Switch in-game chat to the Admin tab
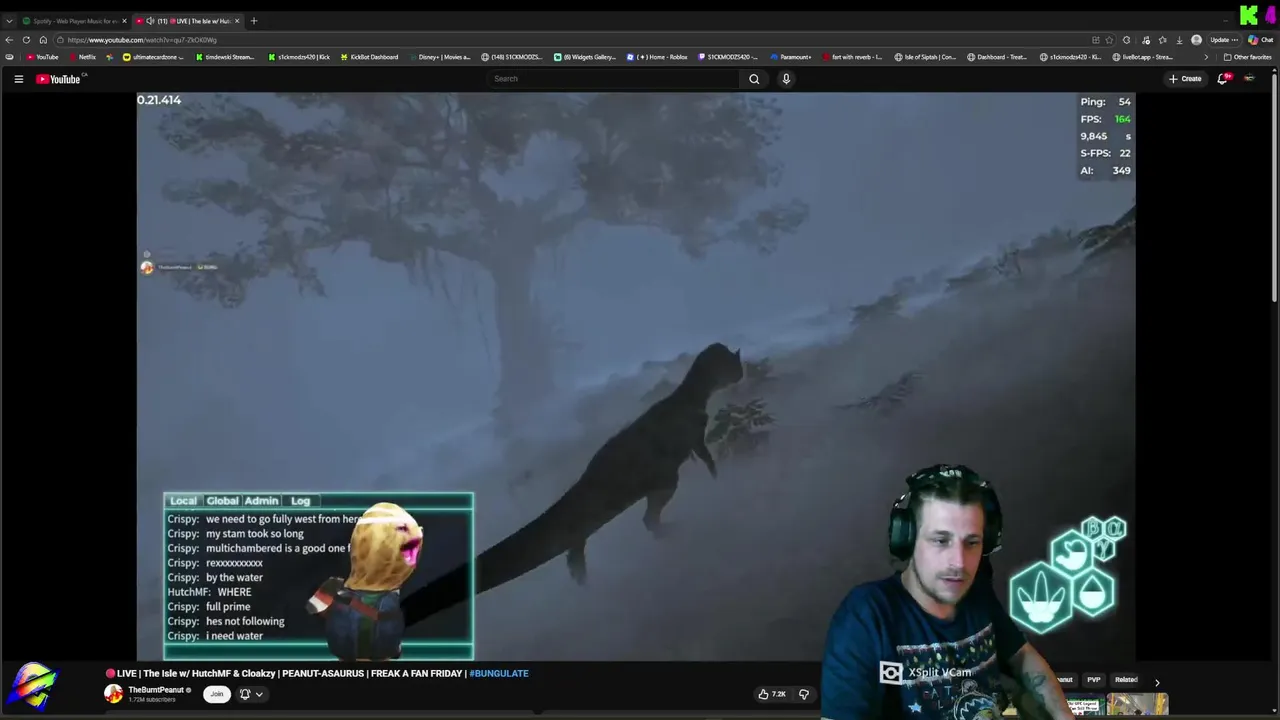Viewport: 1280px width, 720px height. pyautogui.click(x=261, y=501)
